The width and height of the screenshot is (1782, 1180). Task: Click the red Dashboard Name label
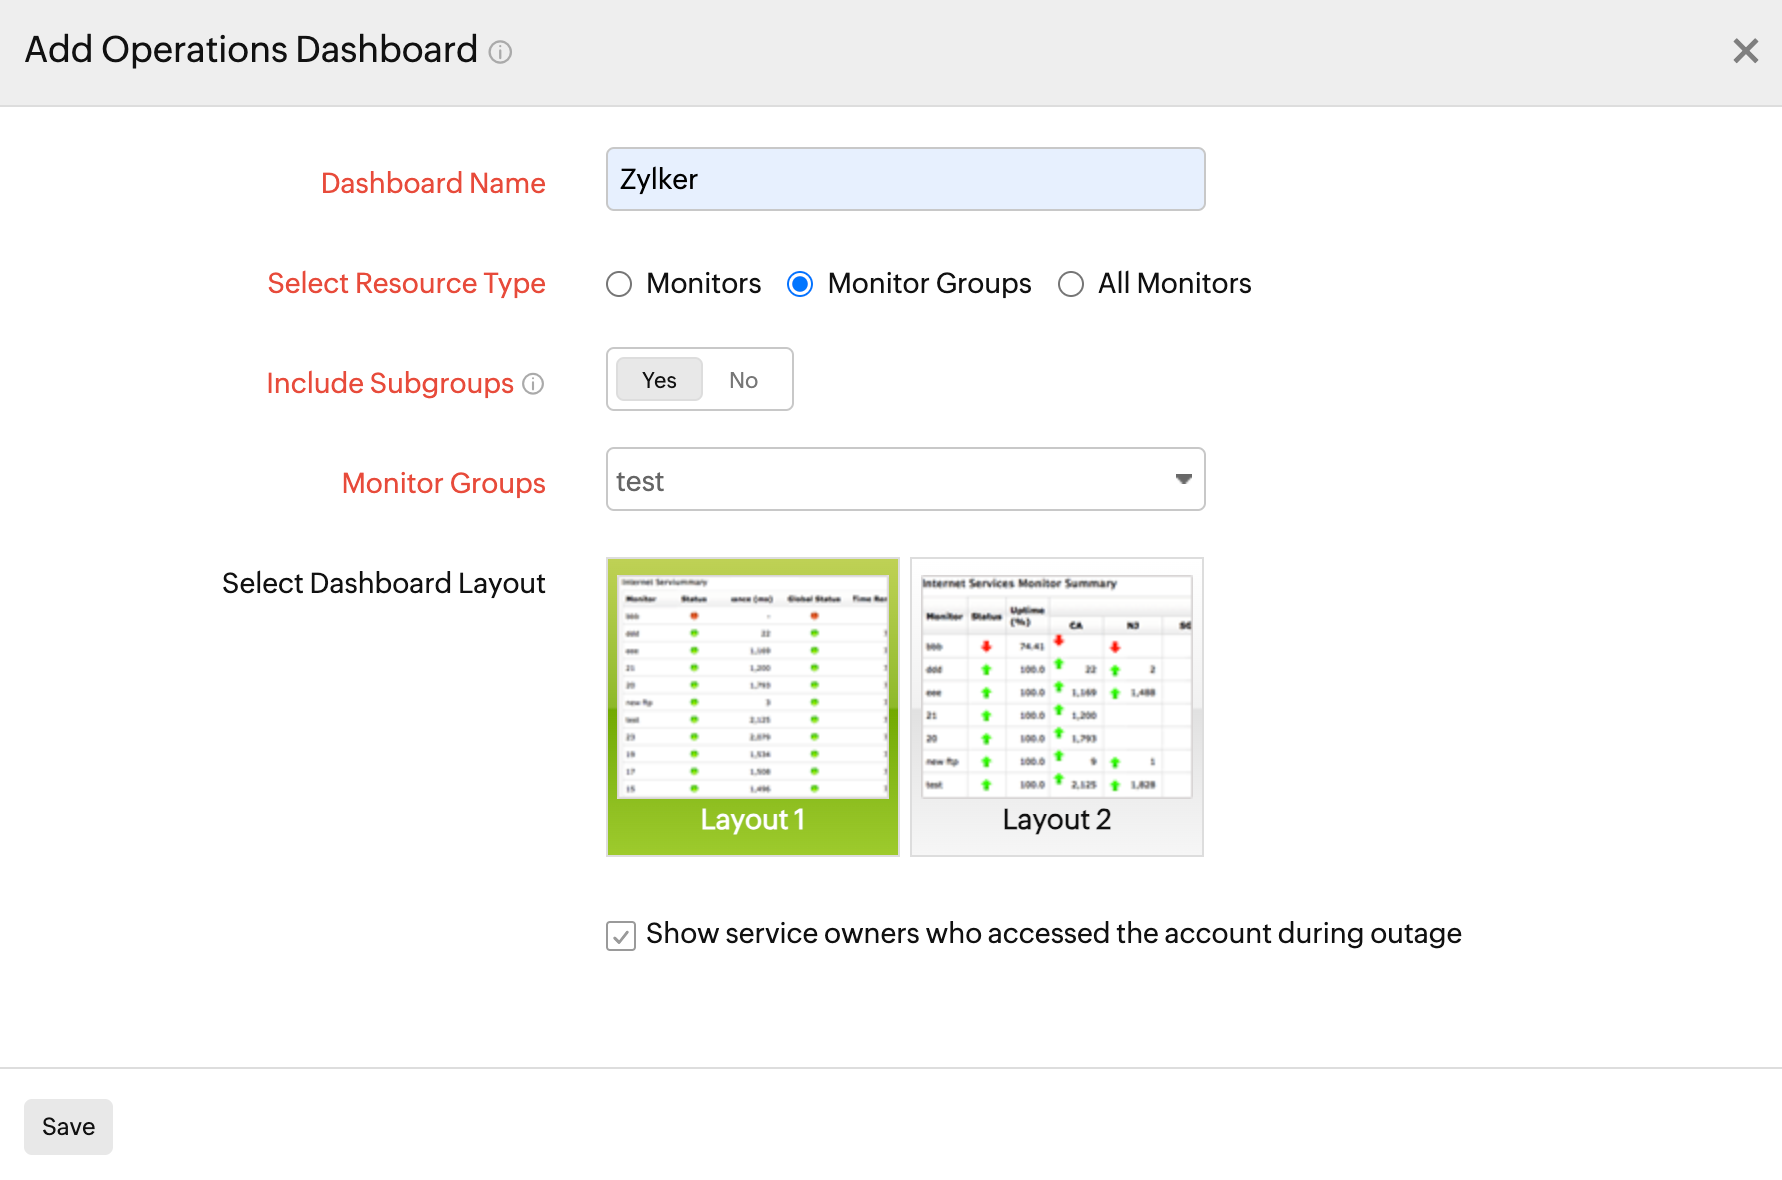coord(433,184)
